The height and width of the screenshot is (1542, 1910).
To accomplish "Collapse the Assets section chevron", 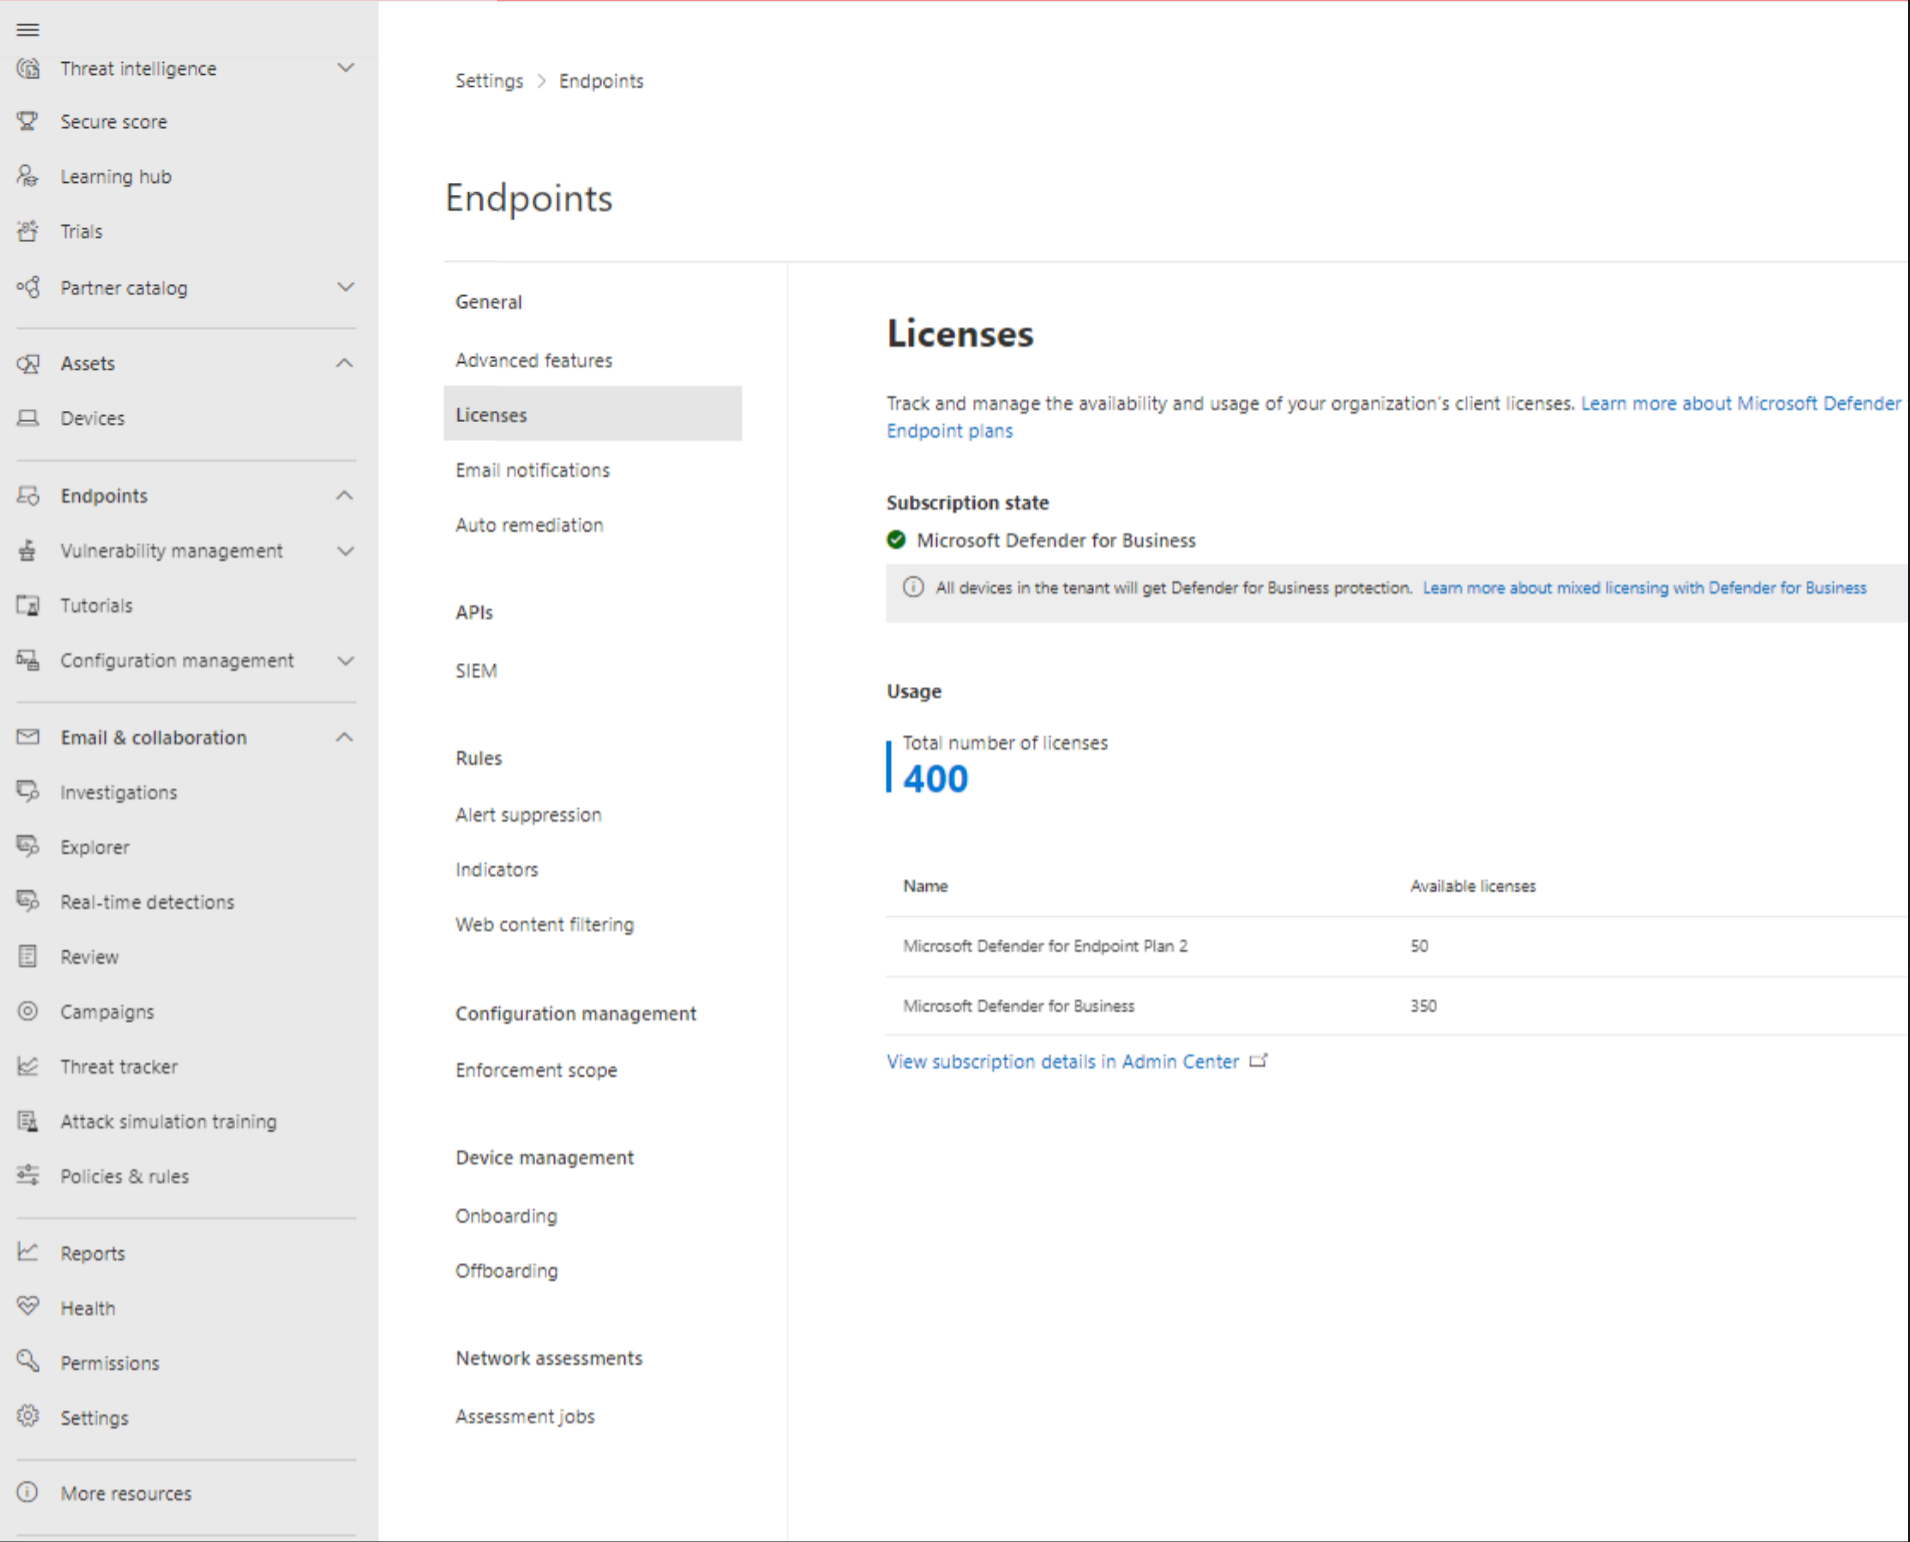I will (x=345, y=363).
